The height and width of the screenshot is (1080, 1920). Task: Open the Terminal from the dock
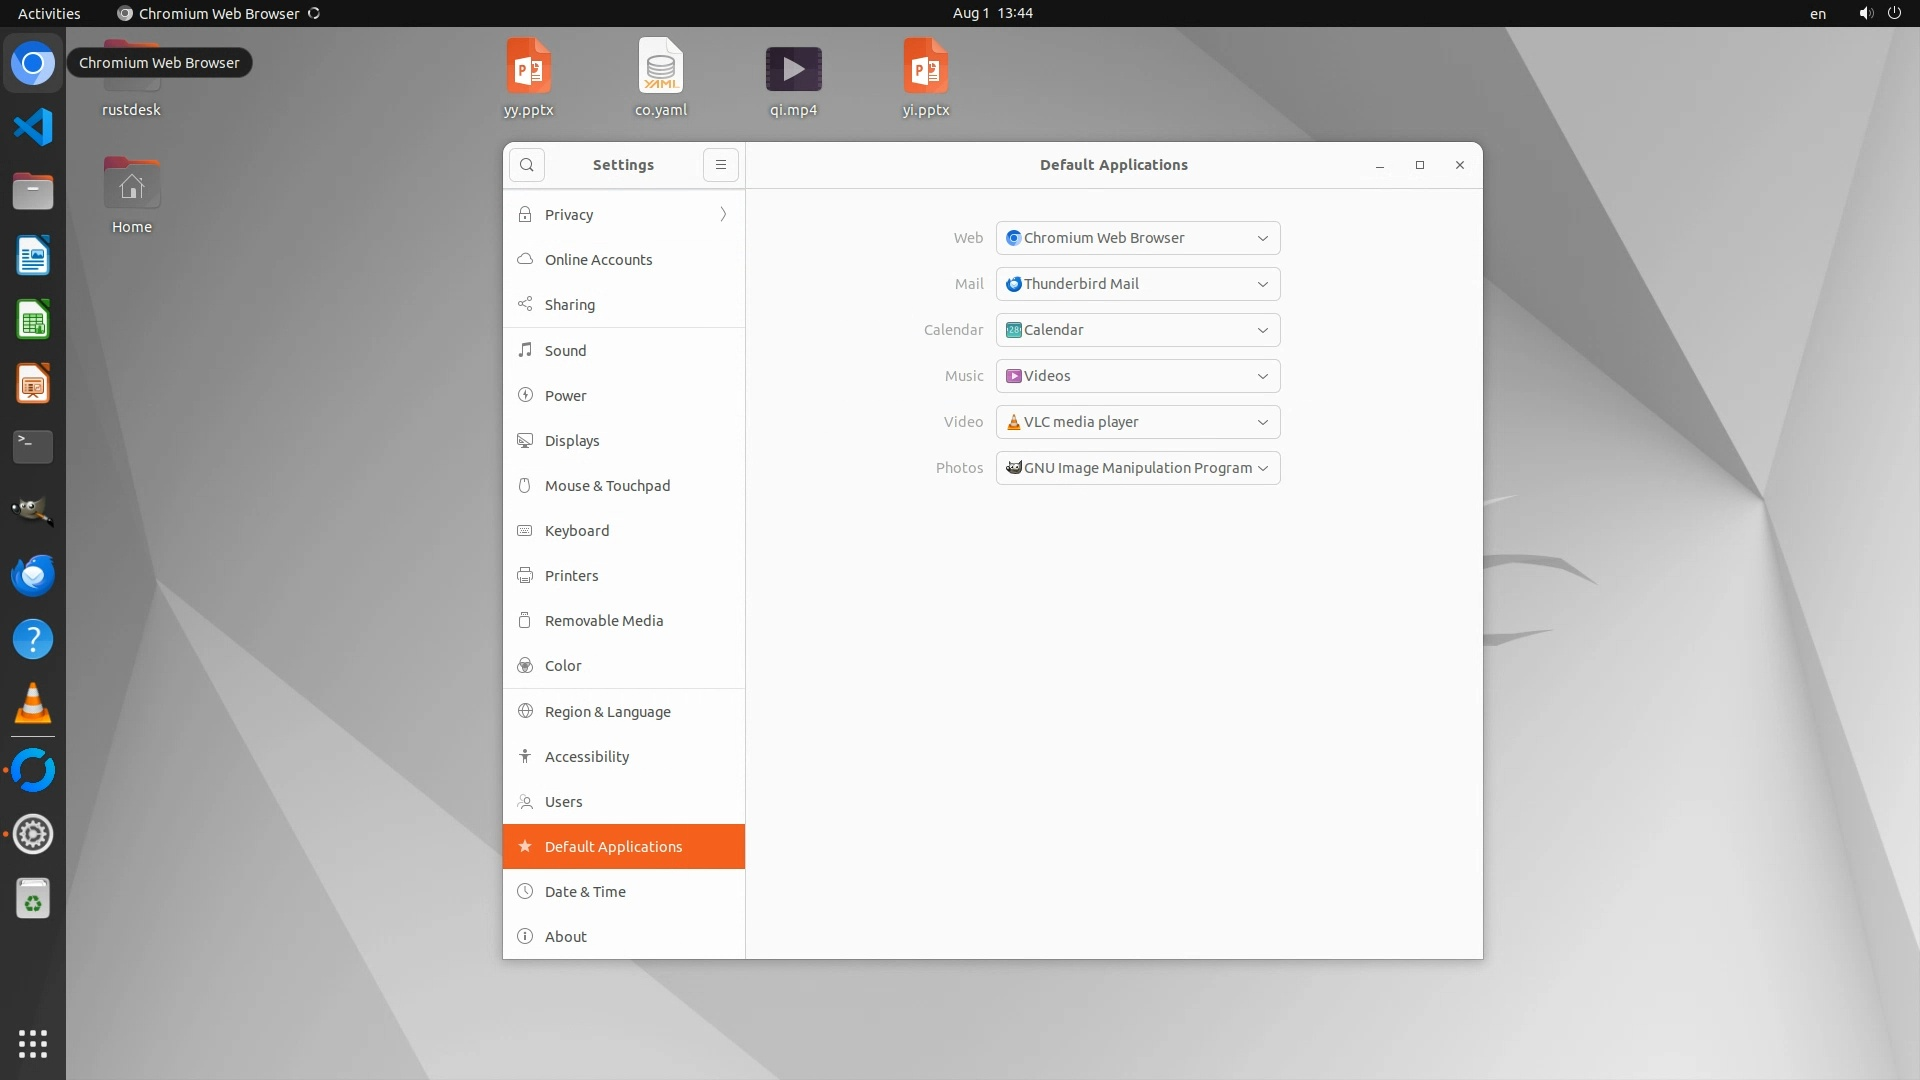coord(33,447)
